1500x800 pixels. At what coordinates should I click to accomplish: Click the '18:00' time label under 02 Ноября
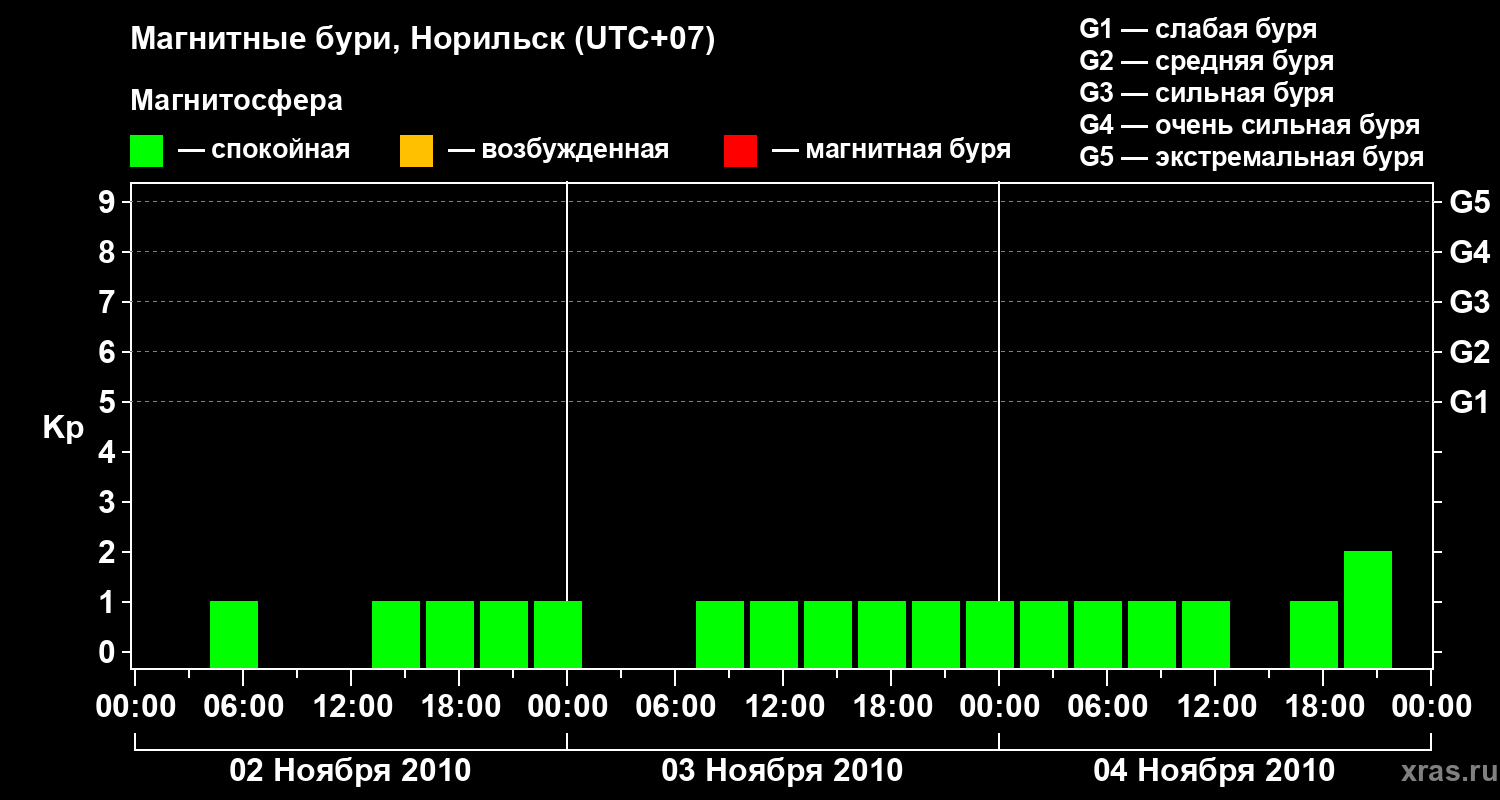tap(459, 706)
